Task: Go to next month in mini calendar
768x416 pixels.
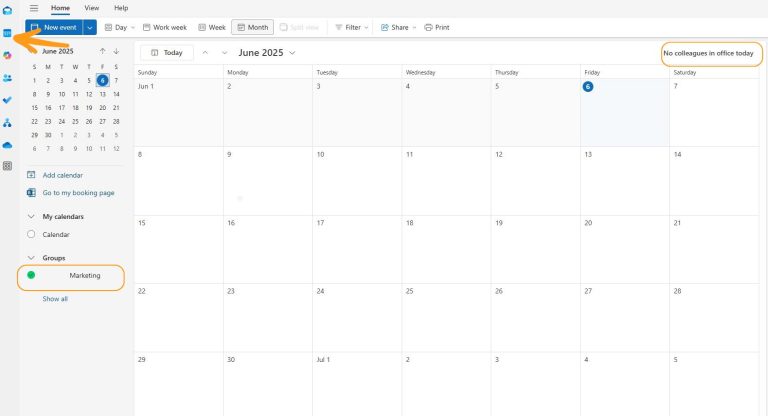Action: [x=116, y=51]
